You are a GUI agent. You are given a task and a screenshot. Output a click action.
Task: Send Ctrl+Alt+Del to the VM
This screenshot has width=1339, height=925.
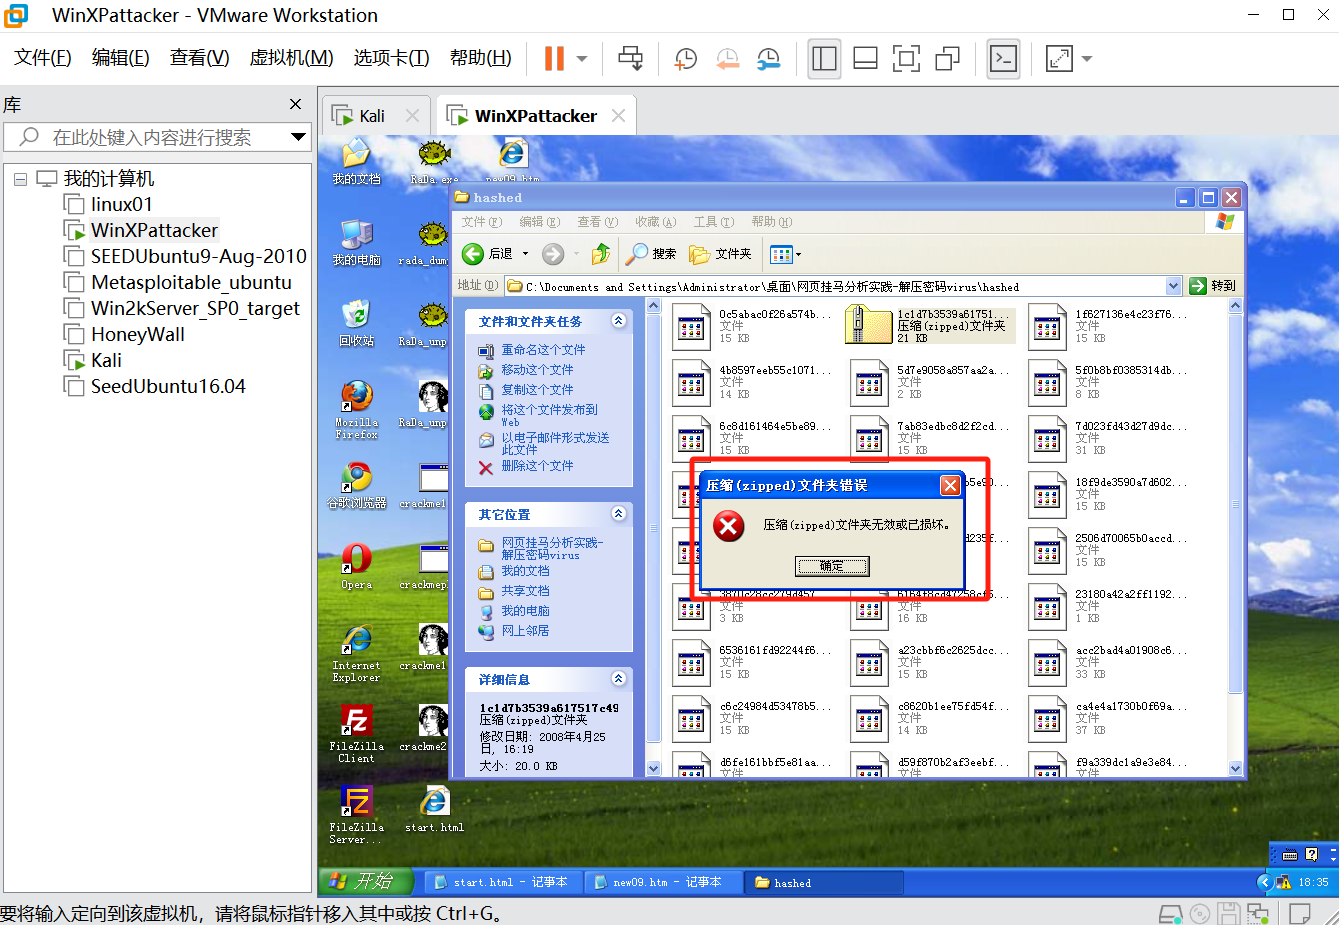click(631, 58)
